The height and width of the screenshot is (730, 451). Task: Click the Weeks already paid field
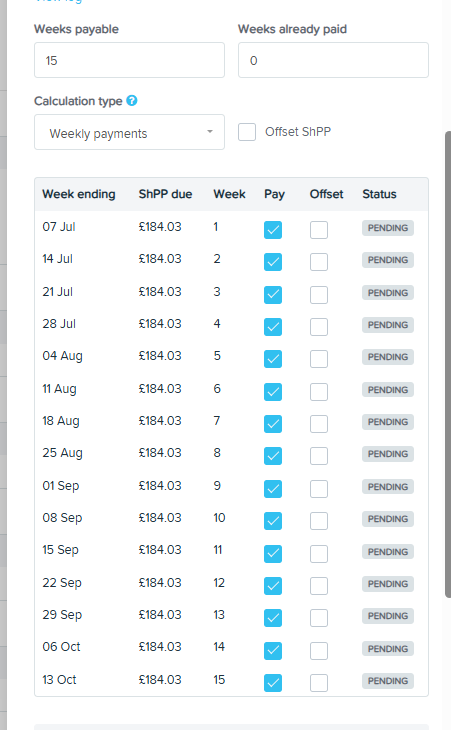pos(333,60)
